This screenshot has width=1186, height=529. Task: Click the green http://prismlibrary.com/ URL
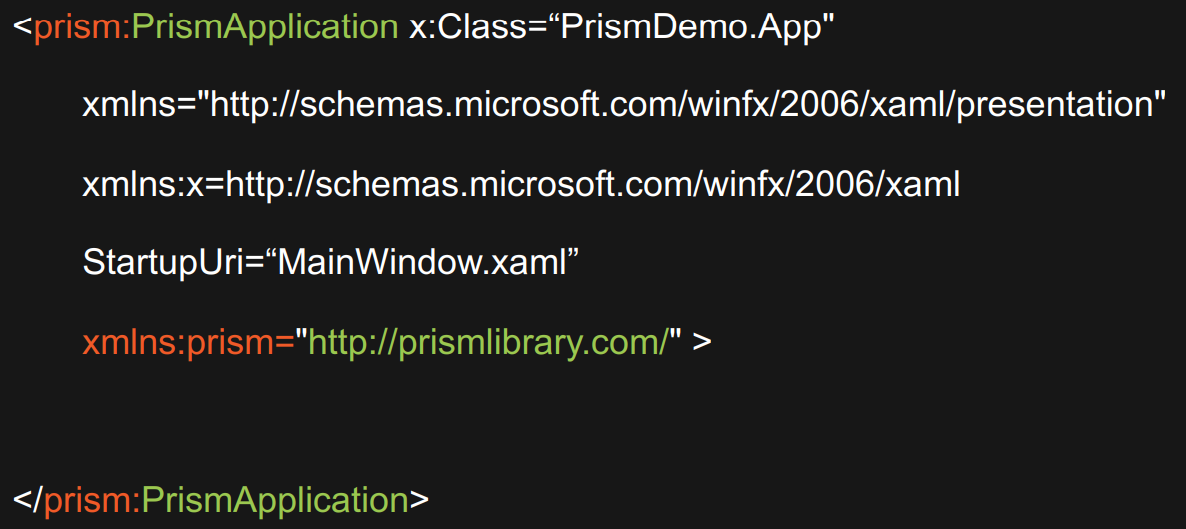[490, 343]
